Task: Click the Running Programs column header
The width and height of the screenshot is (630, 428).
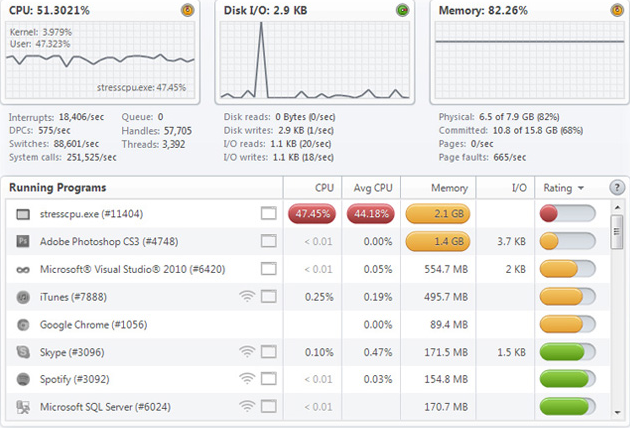Action: tap(142, 188)
